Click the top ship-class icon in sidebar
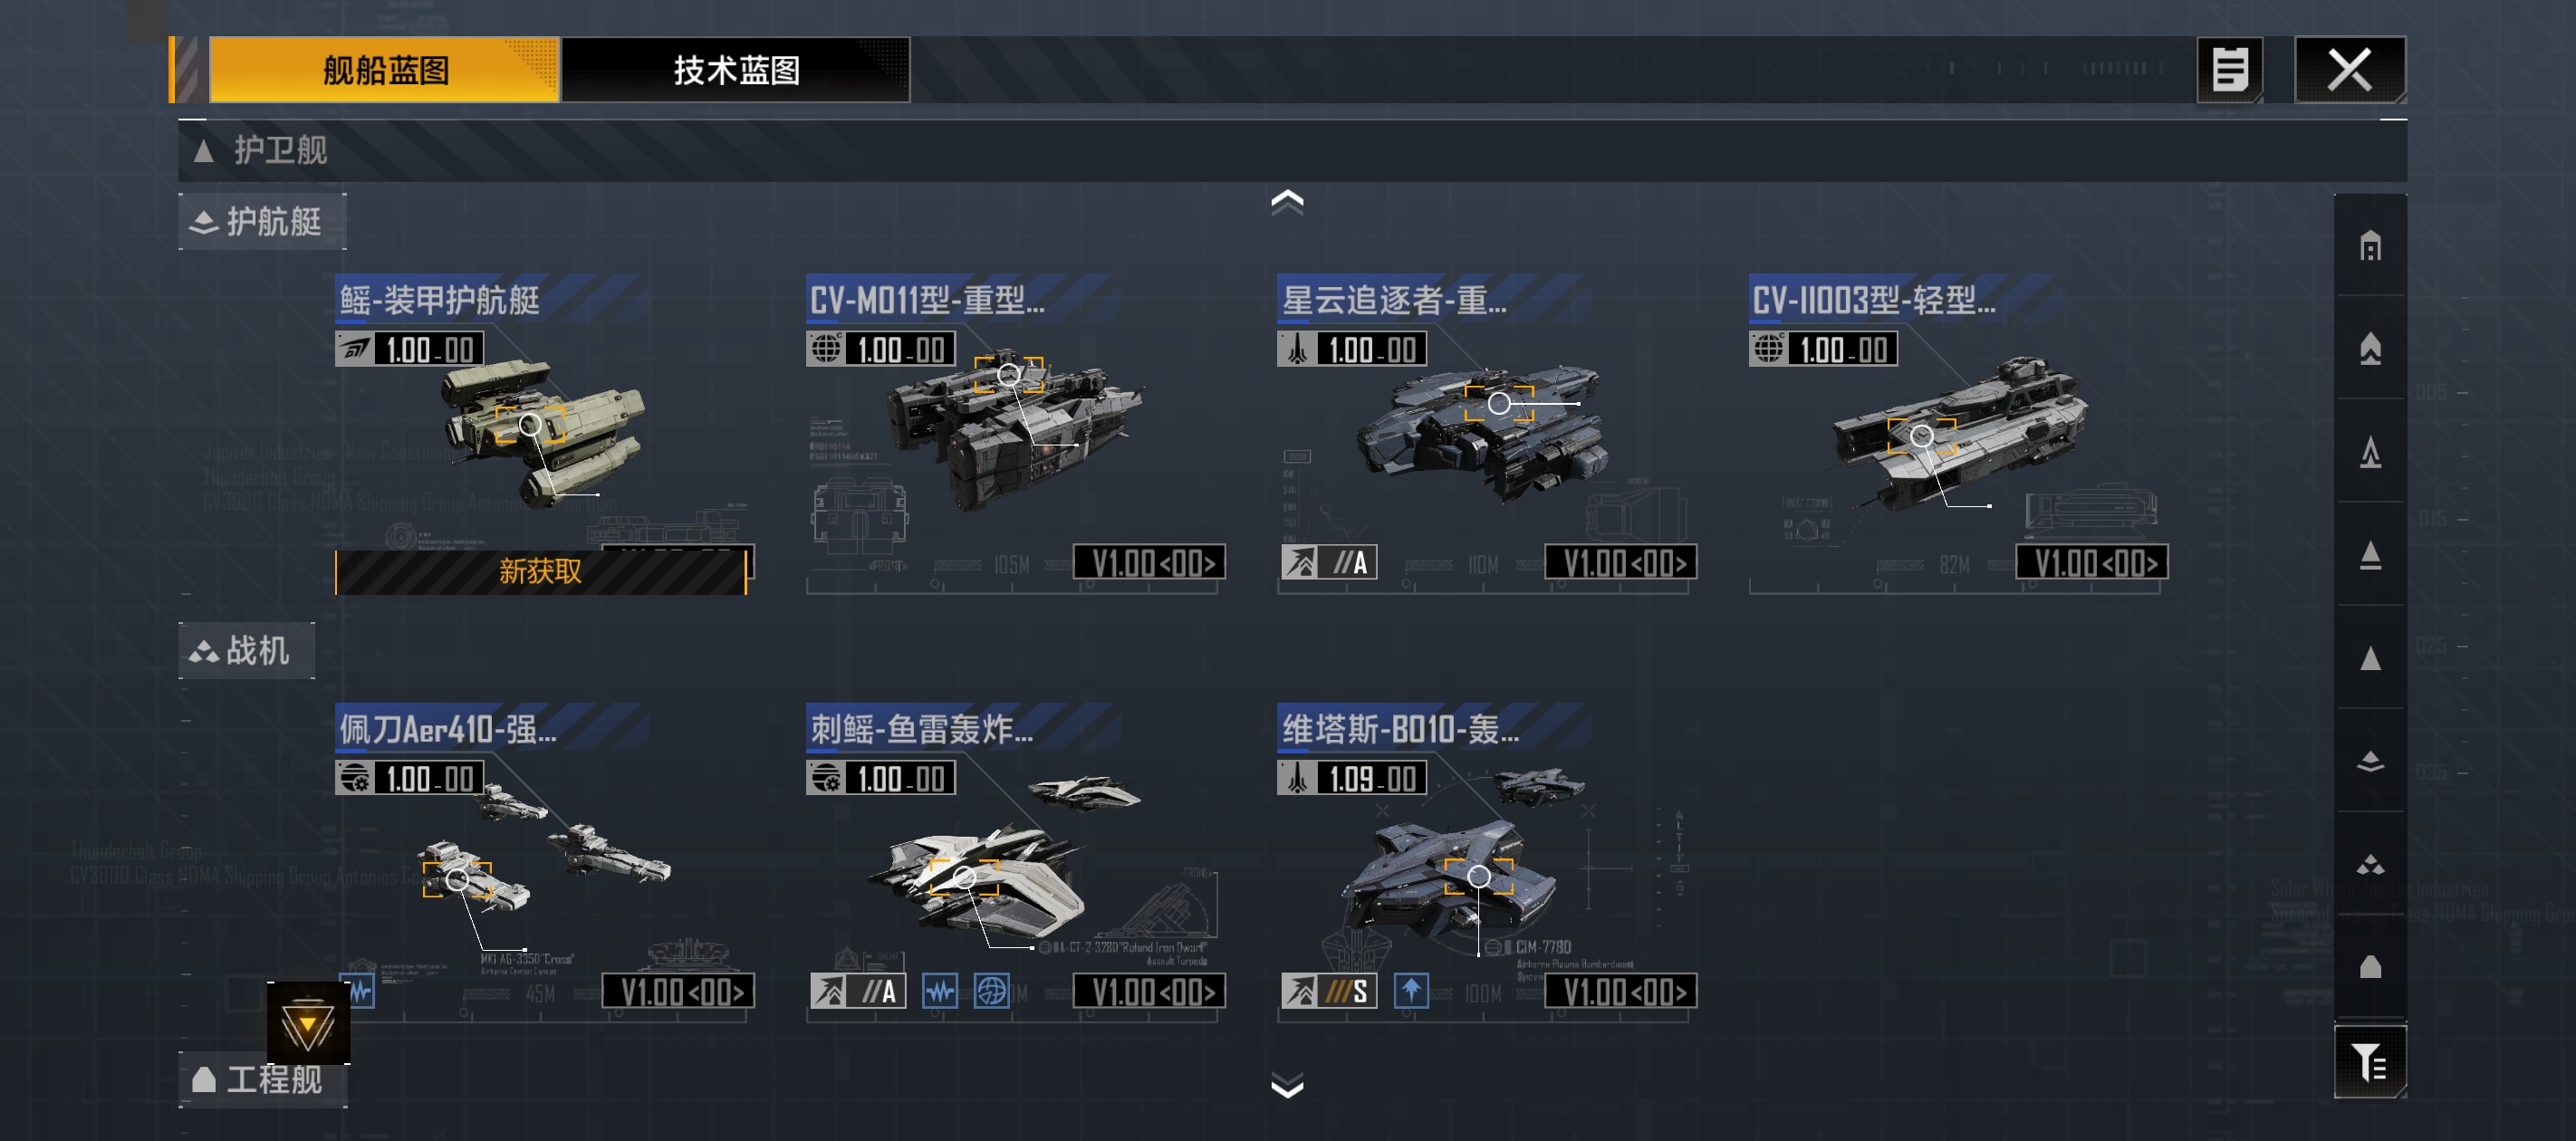This screenshot has height=1141, width=2576. point(2369,246)
